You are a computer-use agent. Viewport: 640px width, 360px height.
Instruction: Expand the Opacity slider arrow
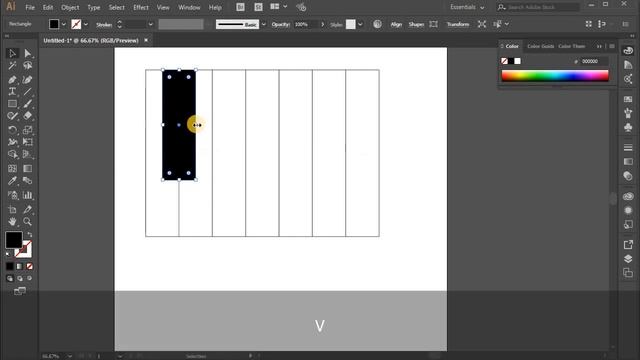tap(322, 24)
